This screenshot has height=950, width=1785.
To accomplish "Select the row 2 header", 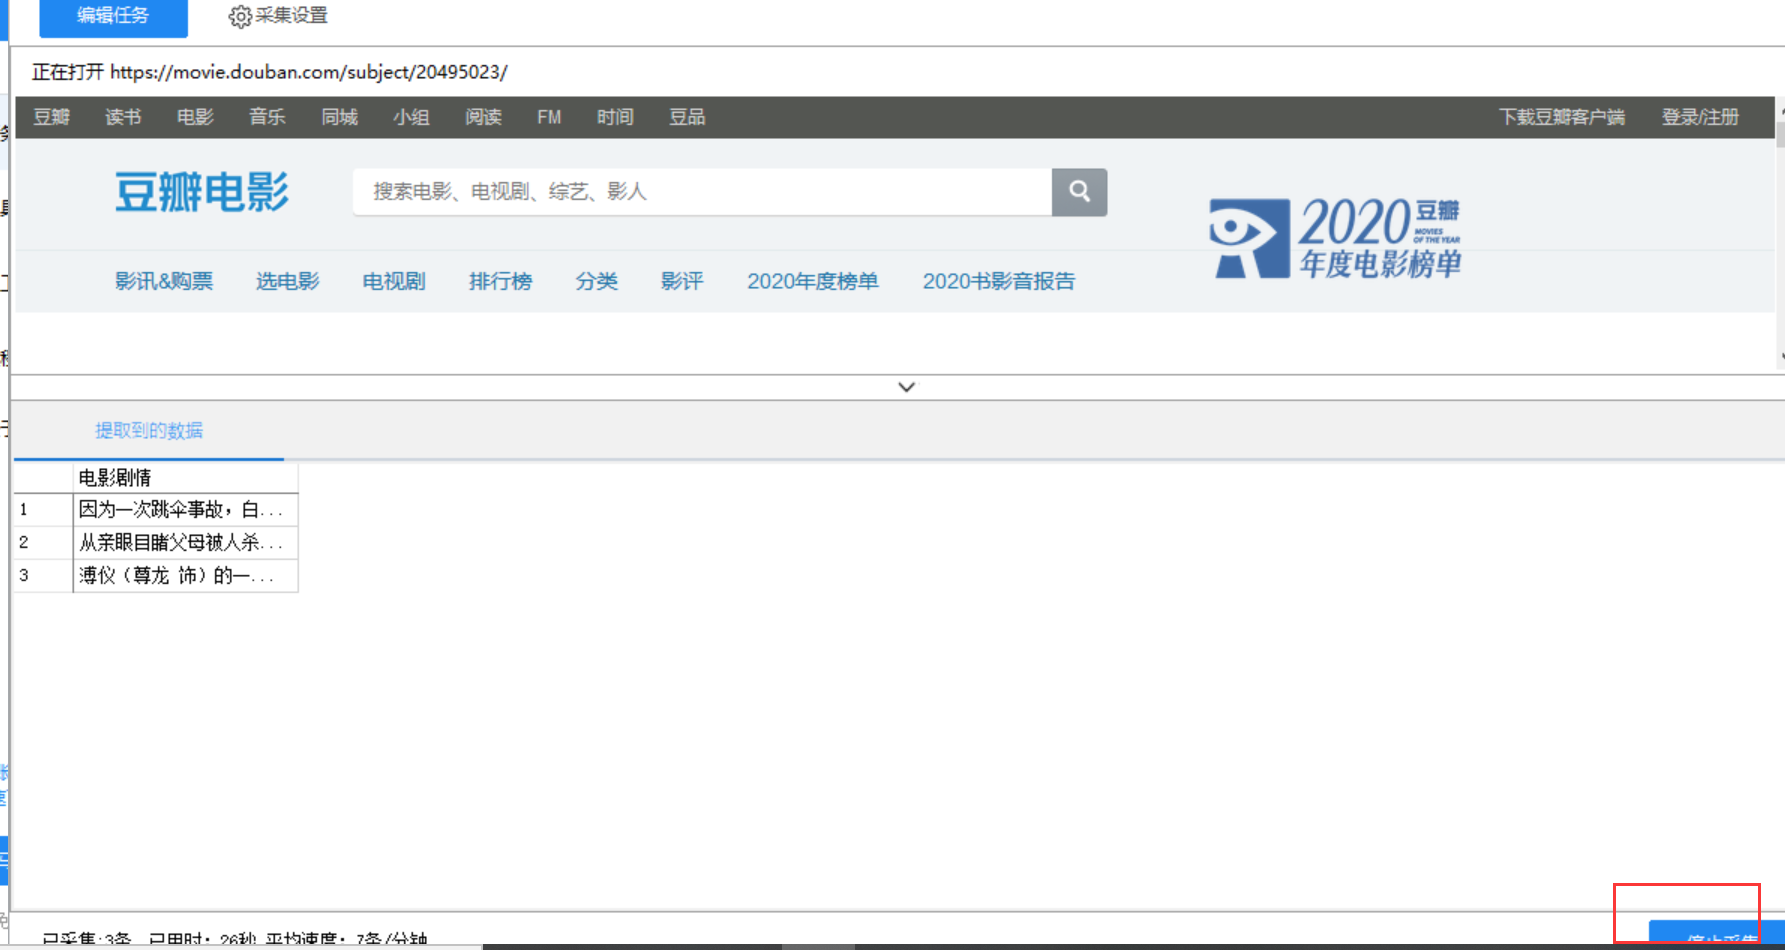I will pos(43,542).
